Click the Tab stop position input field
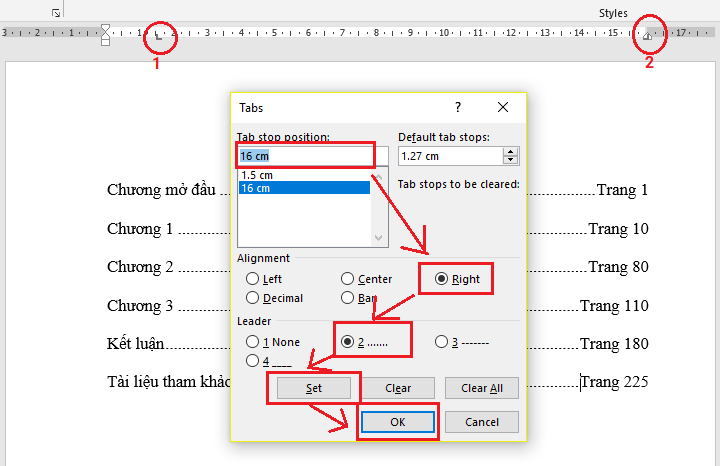This screenshot has height=466, width=720. [305, 156]
